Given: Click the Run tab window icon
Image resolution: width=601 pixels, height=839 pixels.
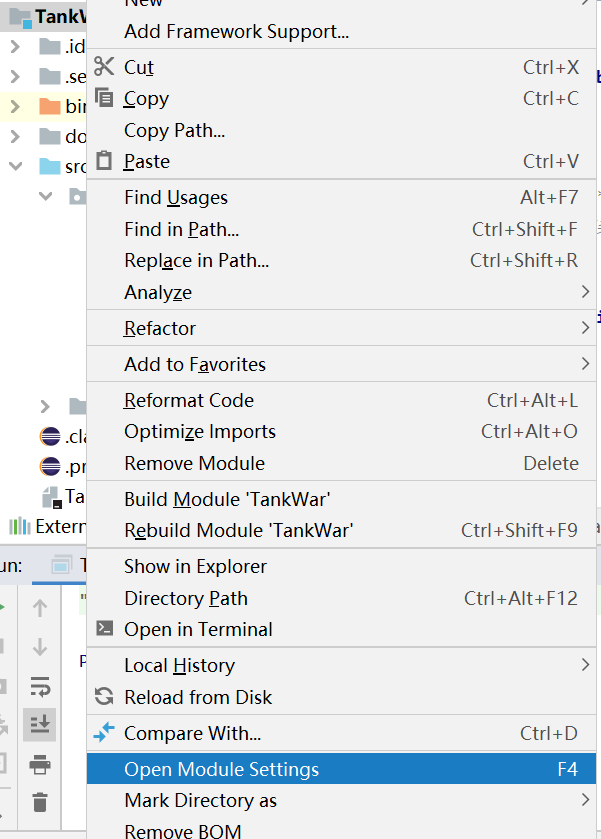Looking at the screenshot, I should point(61,565).
